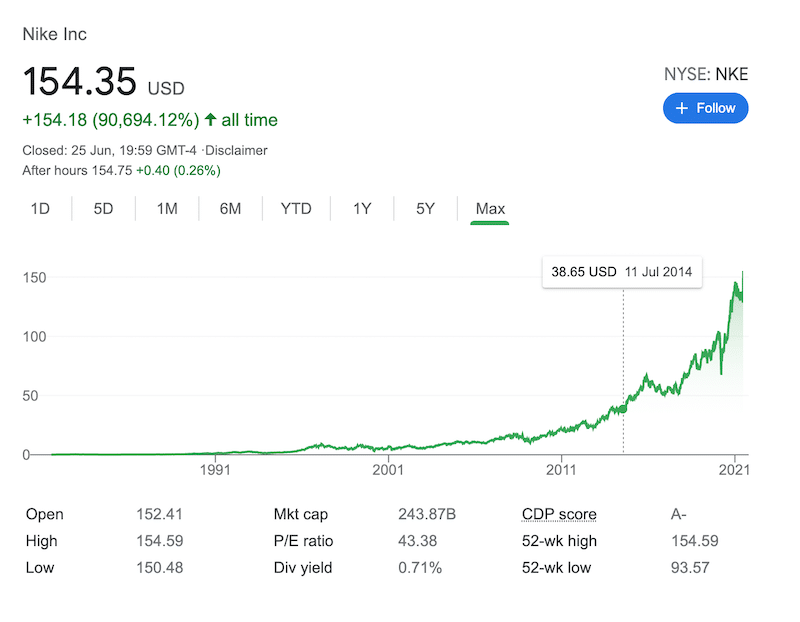The width and height of the screenshot is (800, 622).
Task: Click the Nike Inc title
Action: click(x=55, y=34)
